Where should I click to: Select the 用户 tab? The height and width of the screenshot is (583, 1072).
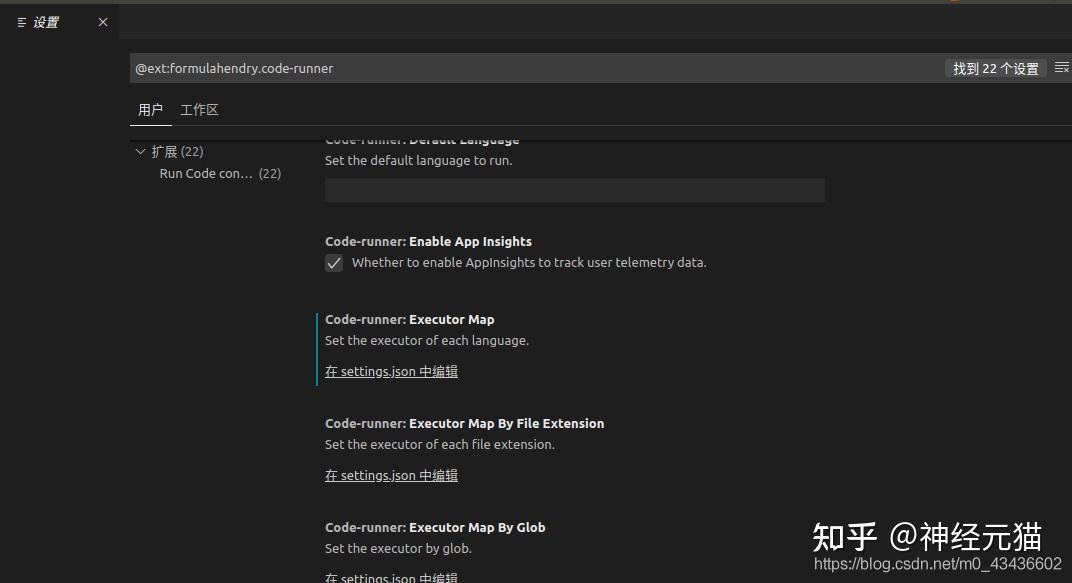151,109
